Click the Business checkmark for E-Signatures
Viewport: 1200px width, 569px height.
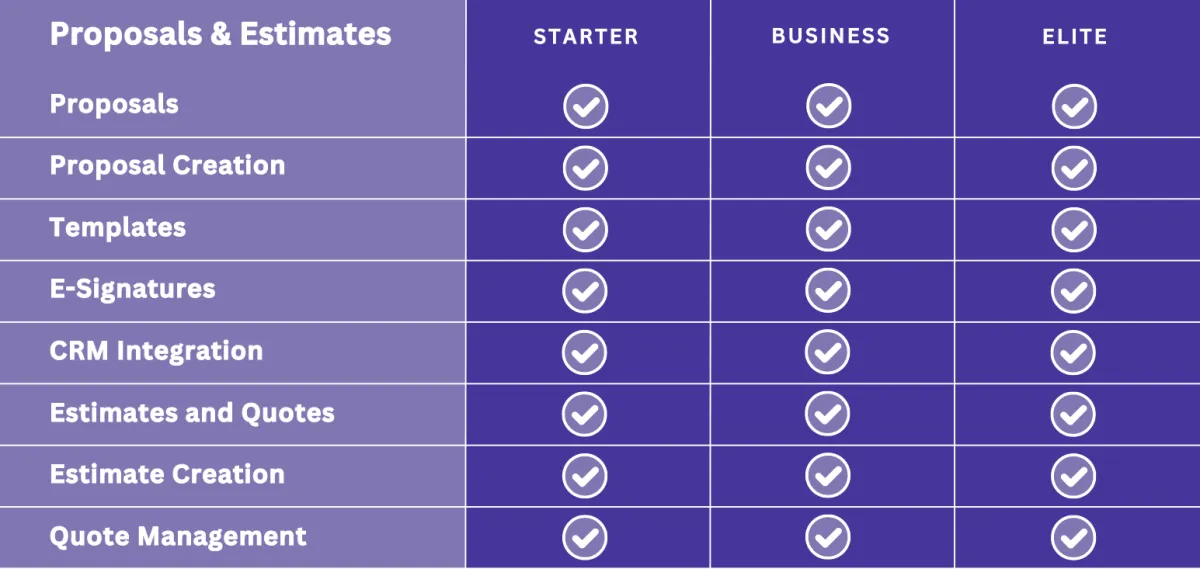829,291
